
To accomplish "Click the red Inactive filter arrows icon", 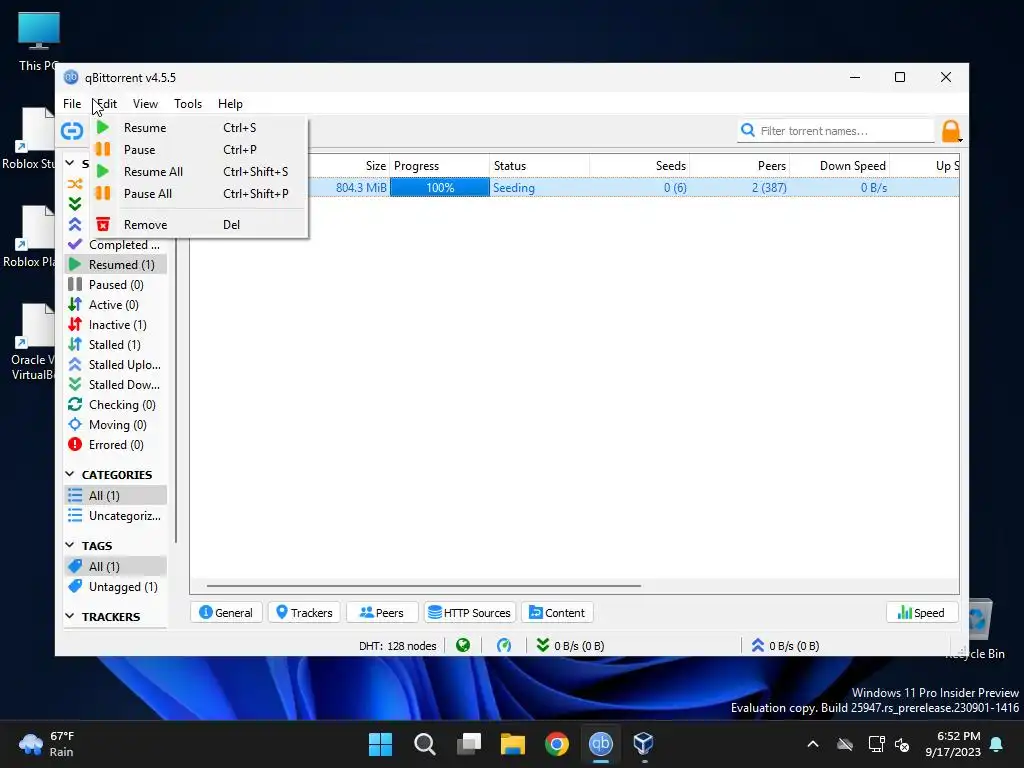I will (75, 325).
